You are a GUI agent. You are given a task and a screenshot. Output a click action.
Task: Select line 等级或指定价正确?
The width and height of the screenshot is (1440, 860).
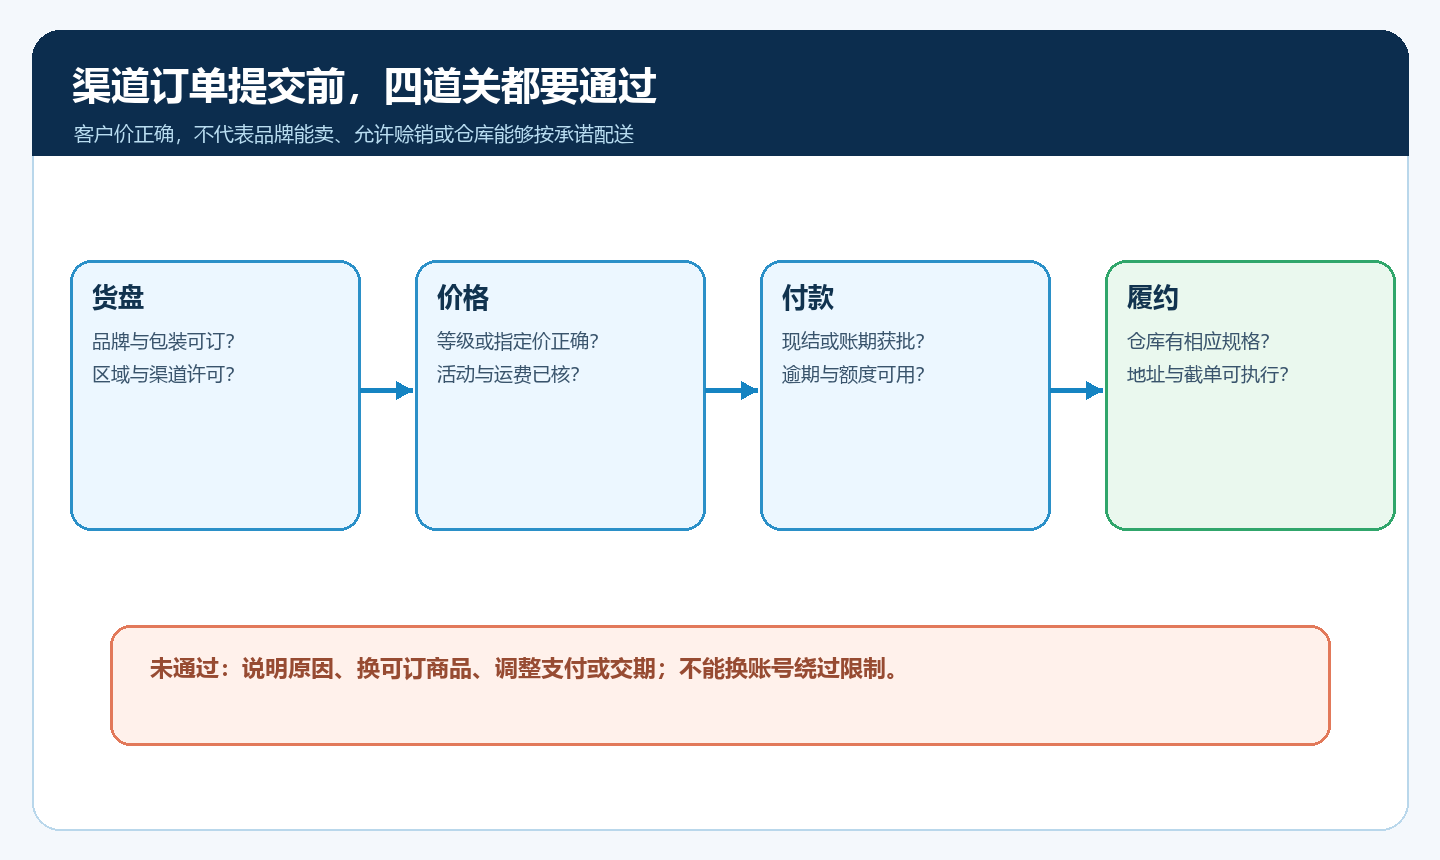[x=518, y=341]
